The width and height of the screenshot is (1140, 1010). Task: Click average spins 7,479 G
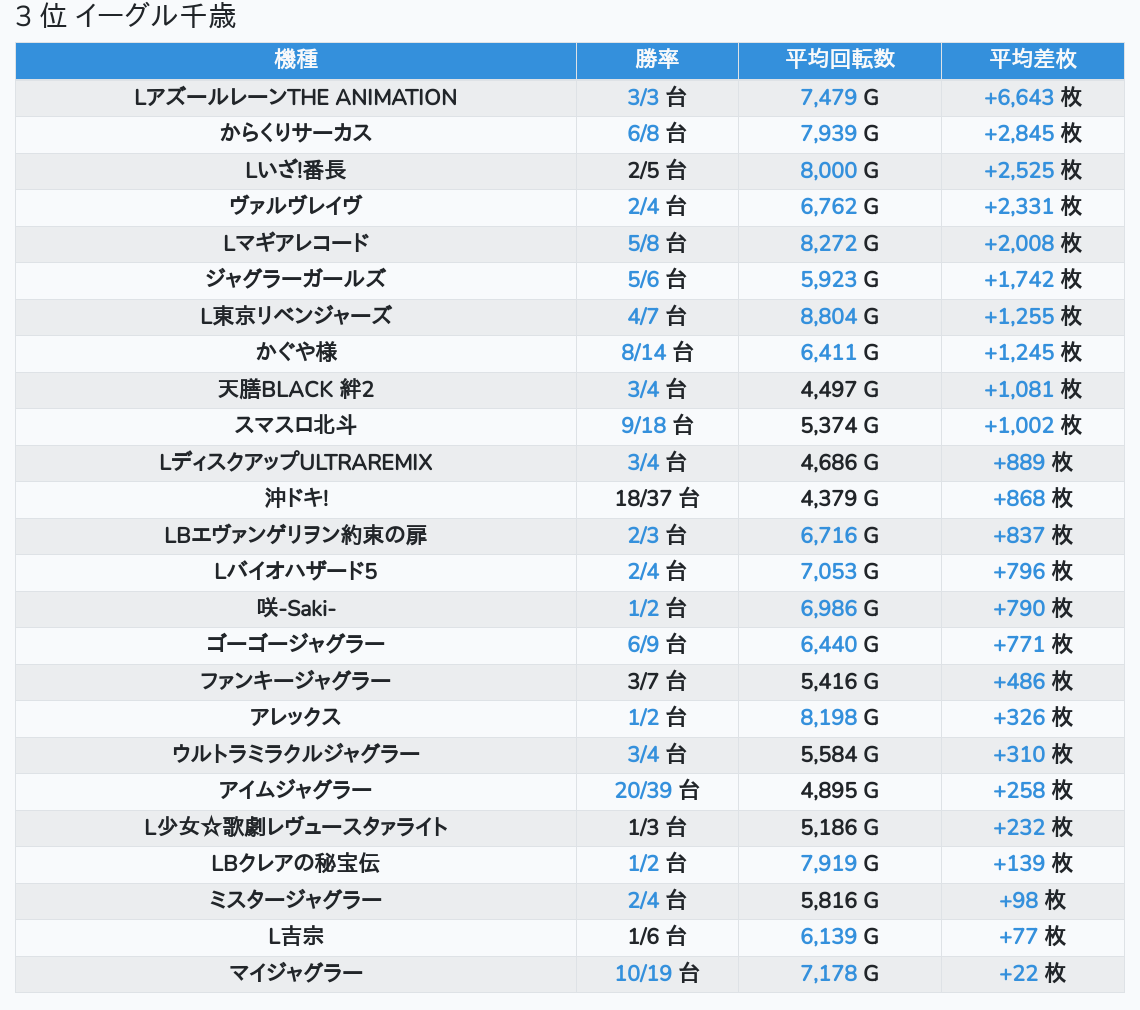(840, 97)
